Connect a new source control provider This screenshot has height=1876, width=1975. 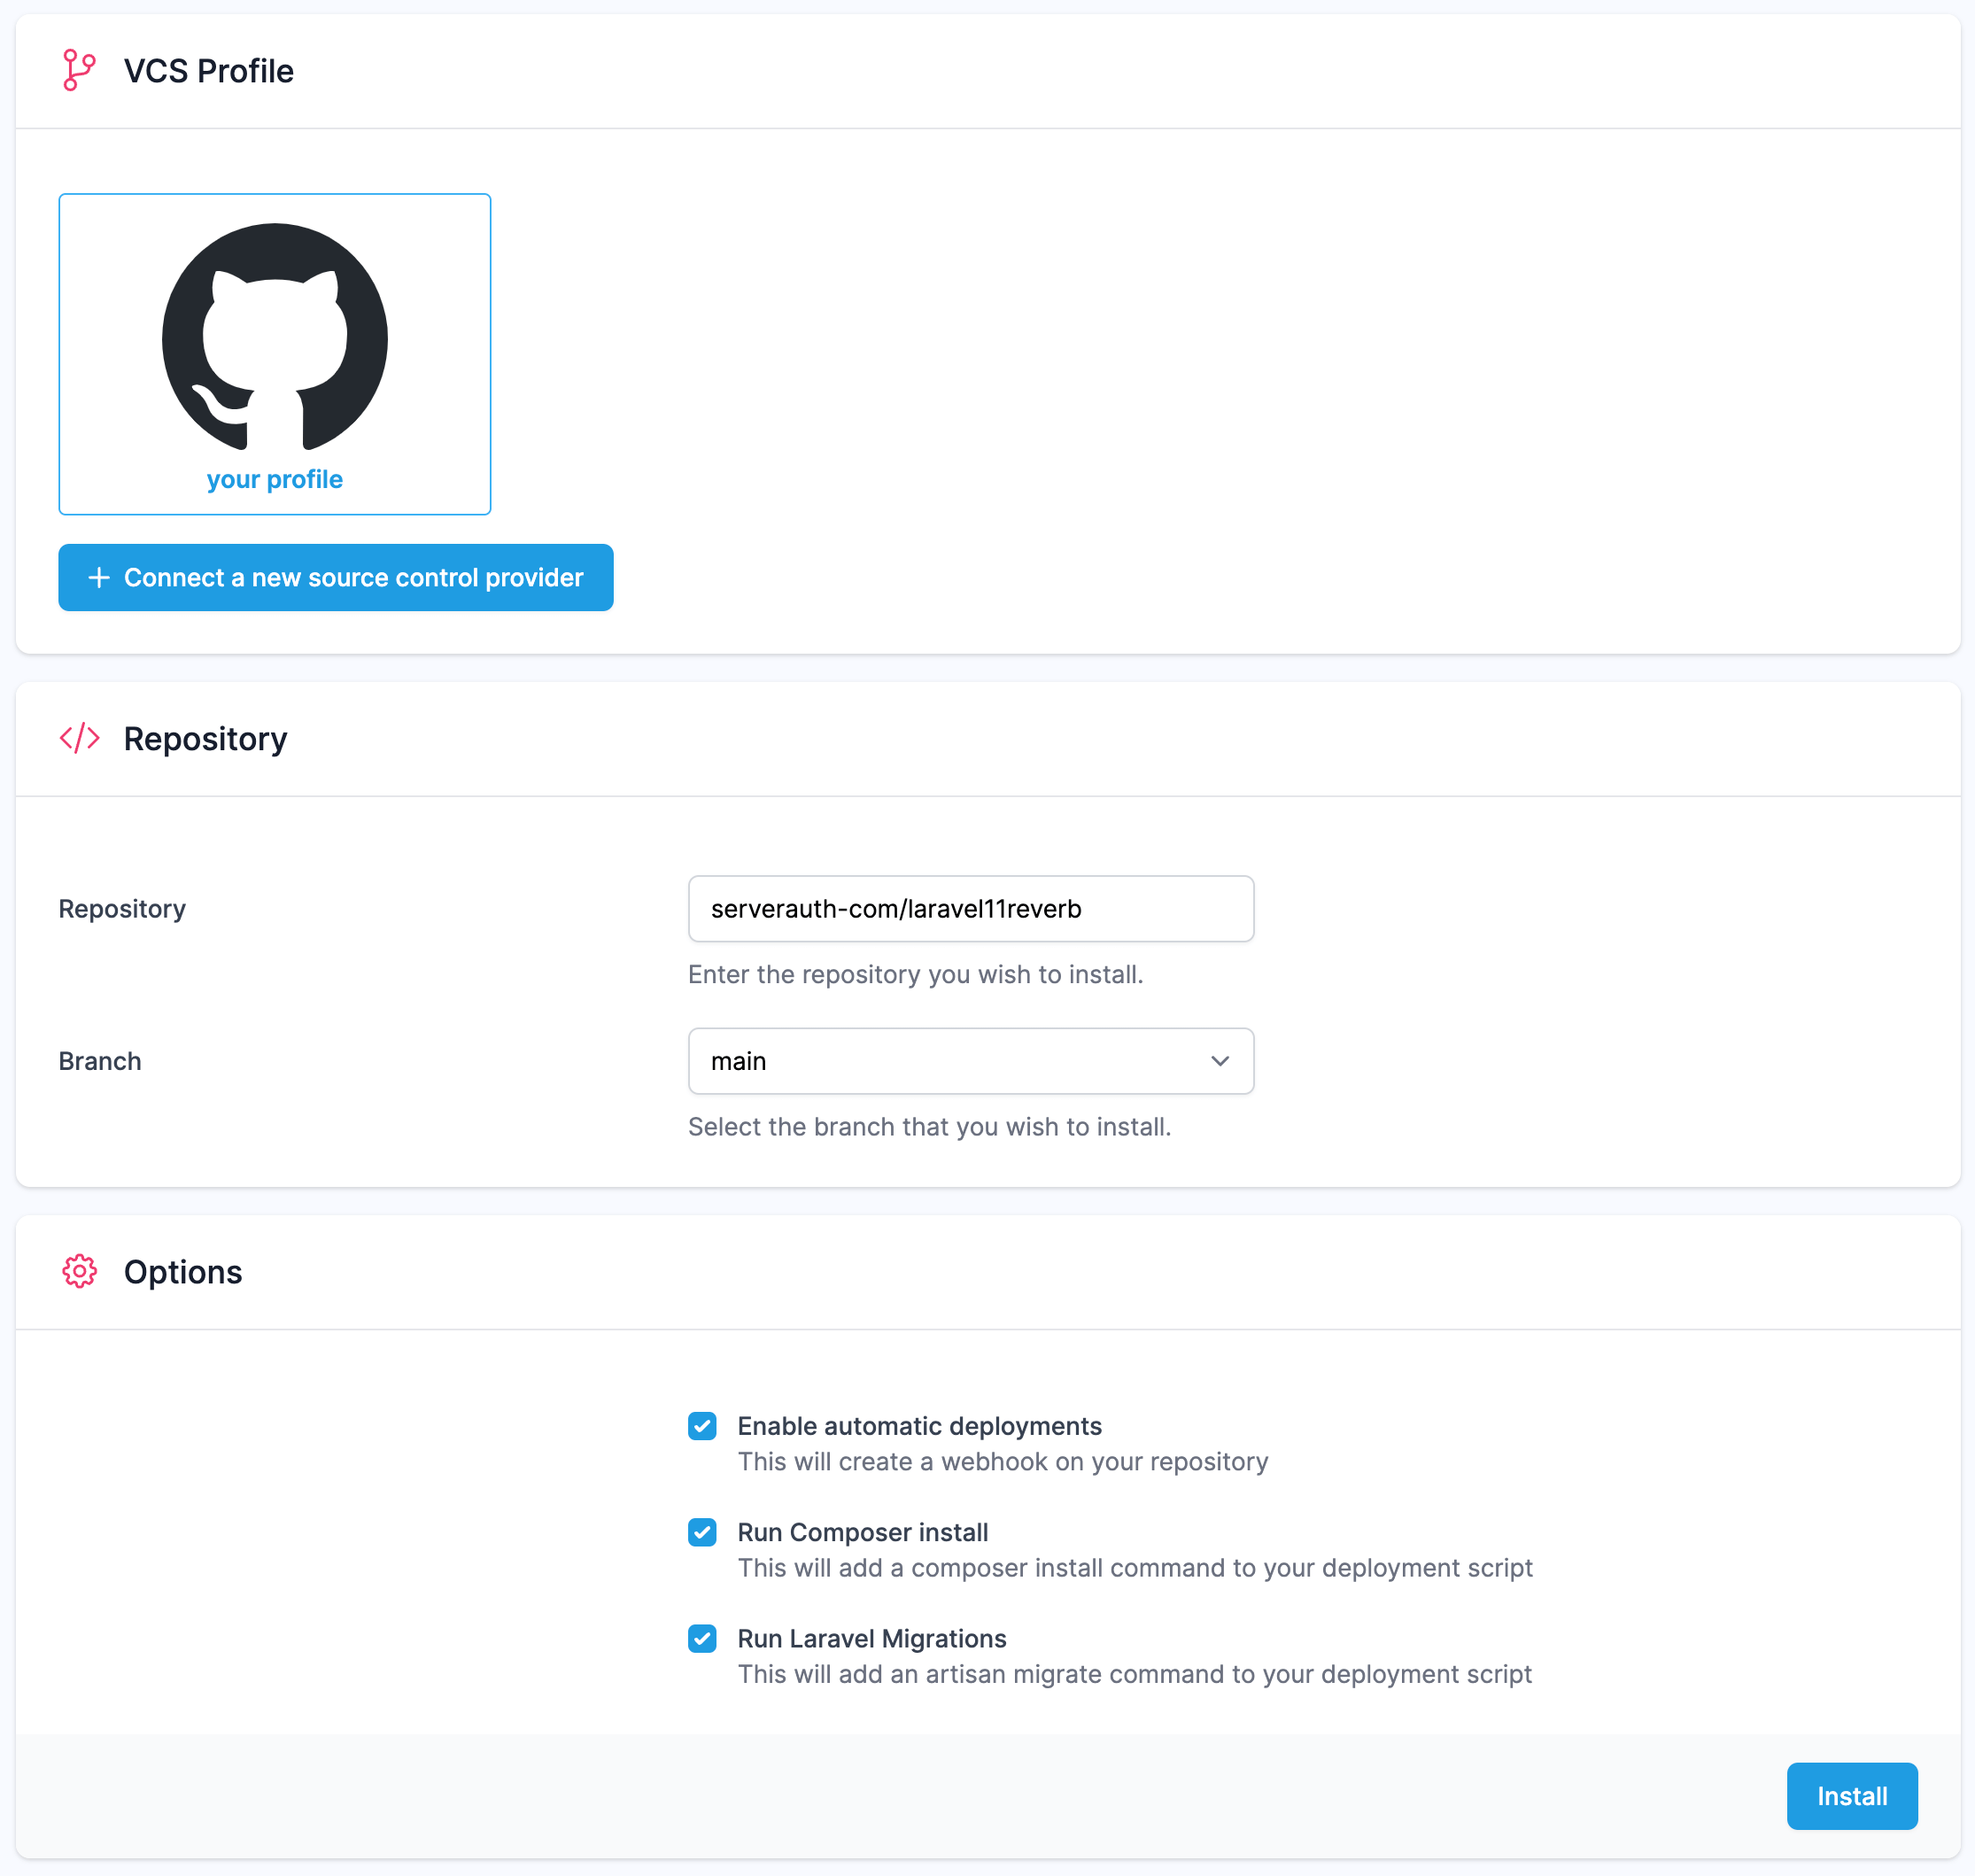tap(336, 578)
